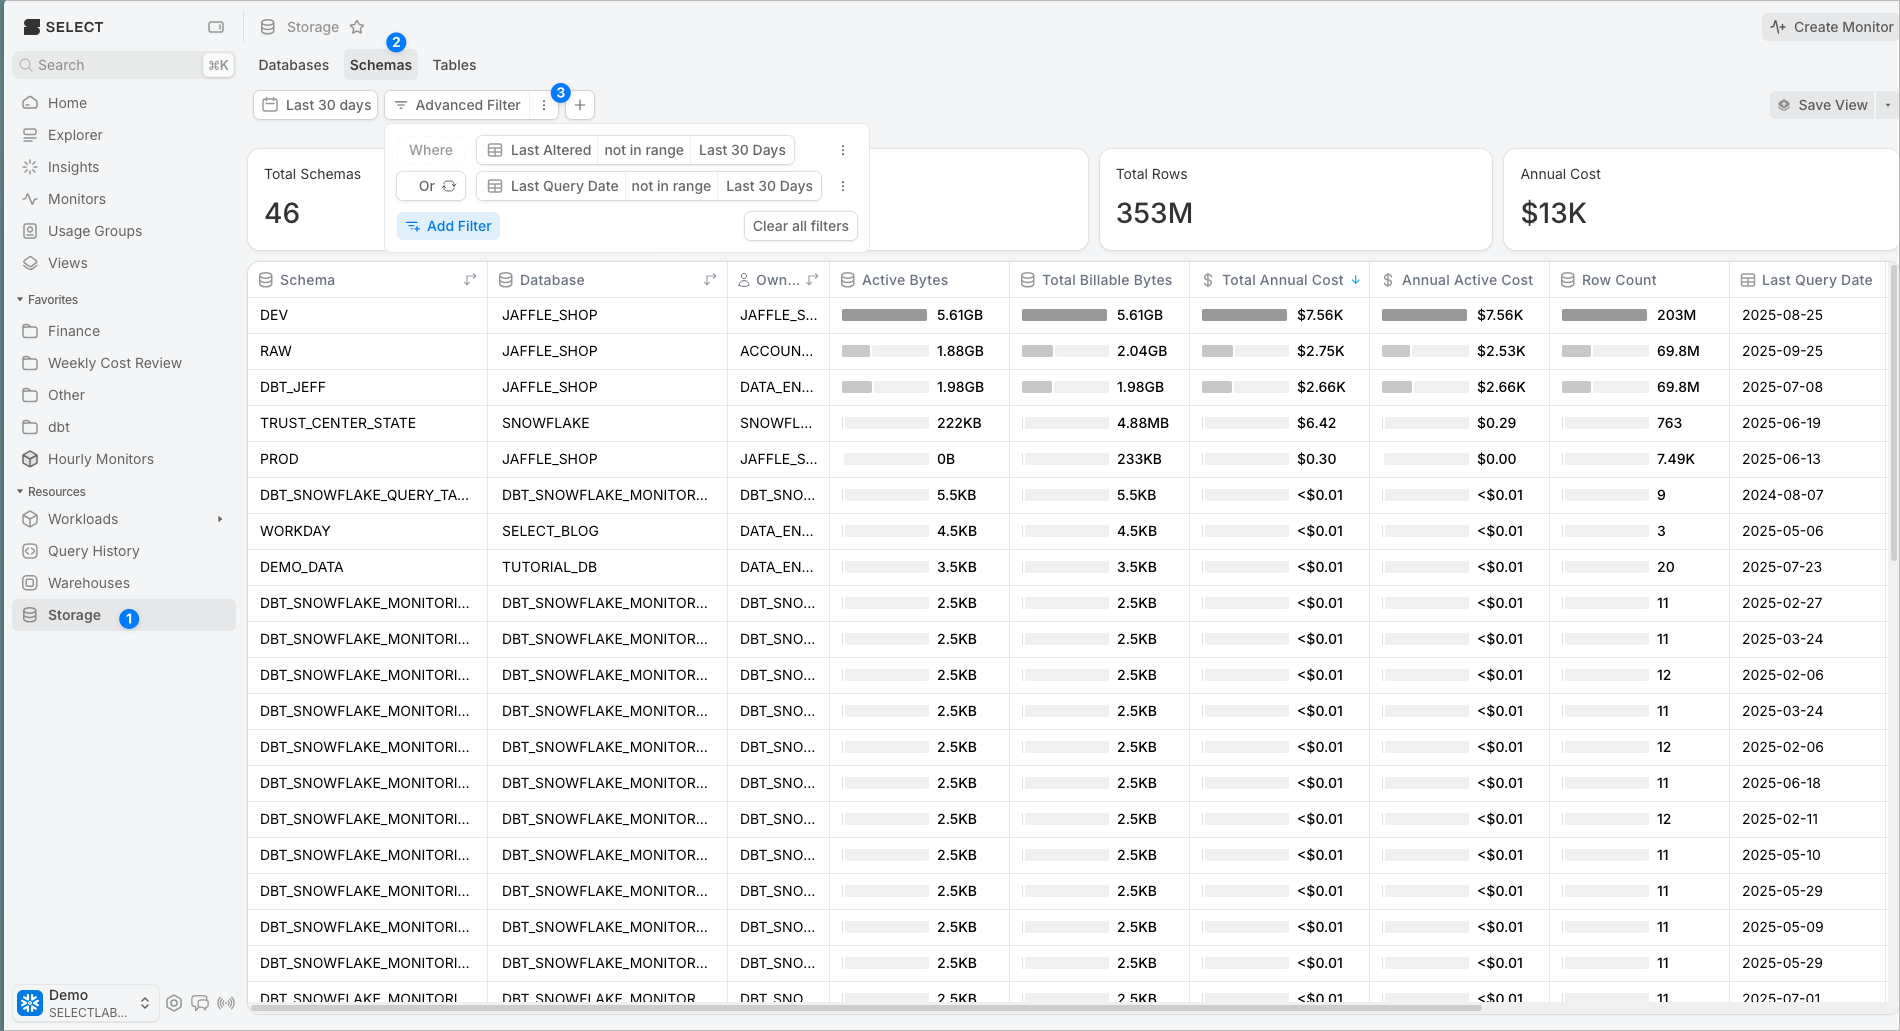Switch to the Databases tab
This screenshot has width=1900, height=1031.
[293, 65]
